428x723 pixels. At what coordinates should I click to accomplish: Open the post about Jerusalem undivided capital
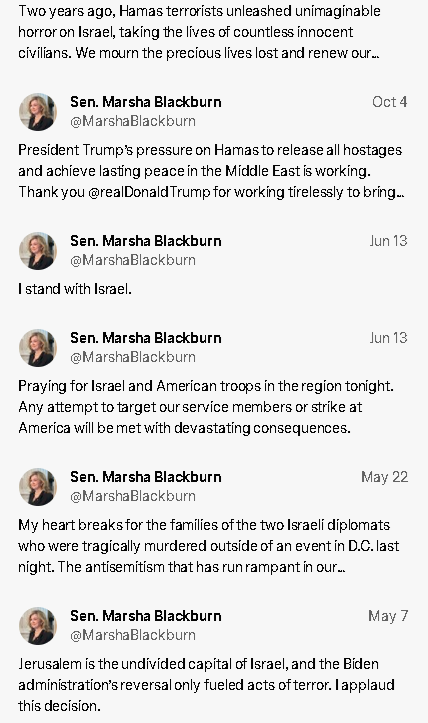tap(206, 685)
